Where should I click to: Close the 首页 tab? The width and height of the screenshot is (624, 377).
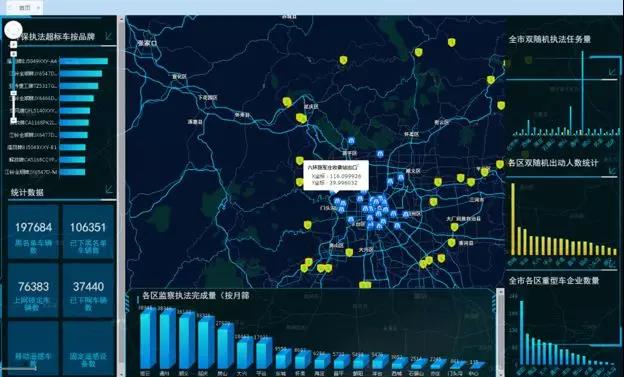tap(38, 8)
